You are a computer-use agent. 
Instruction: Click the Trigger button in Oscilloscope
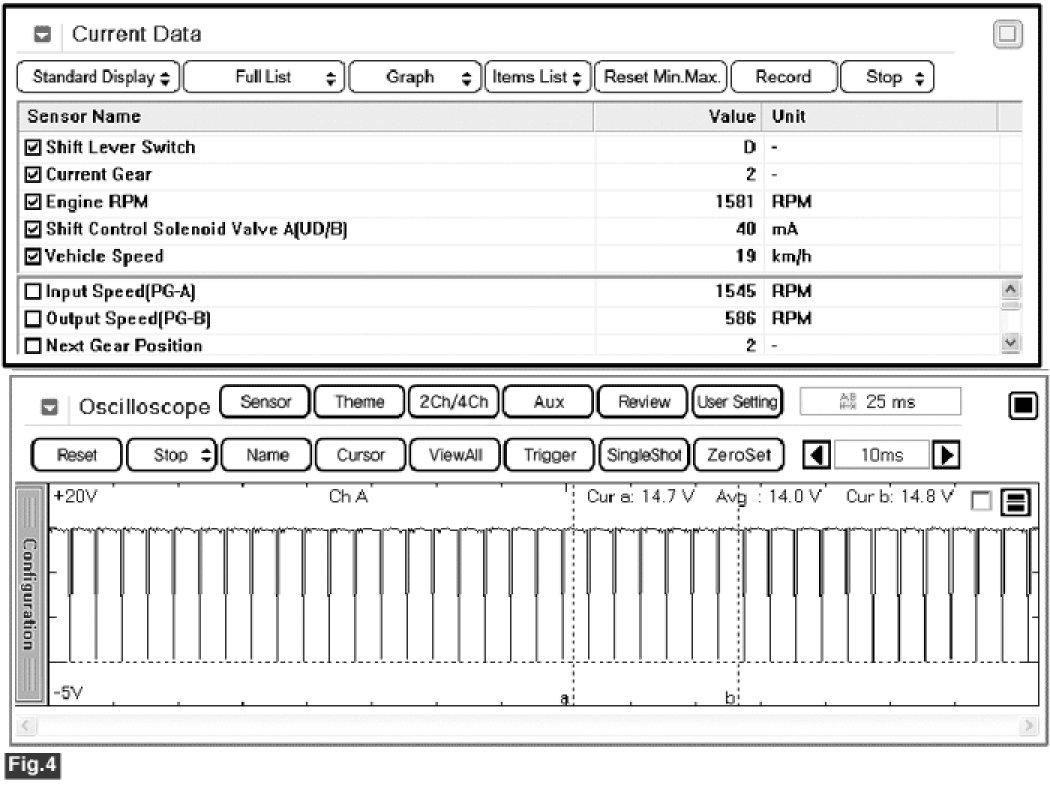pyautogui.click(x=549, y=455)
